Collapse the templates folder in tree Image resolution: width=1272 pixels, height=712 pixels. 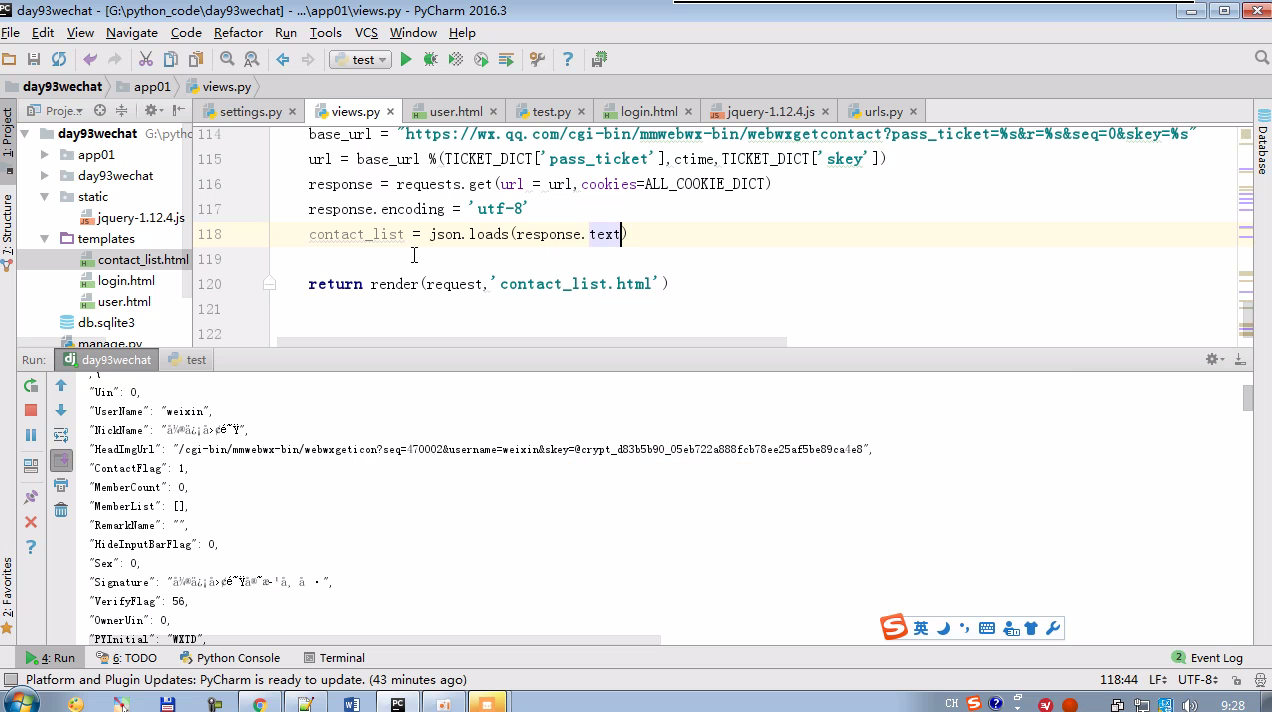coord(45,239)
